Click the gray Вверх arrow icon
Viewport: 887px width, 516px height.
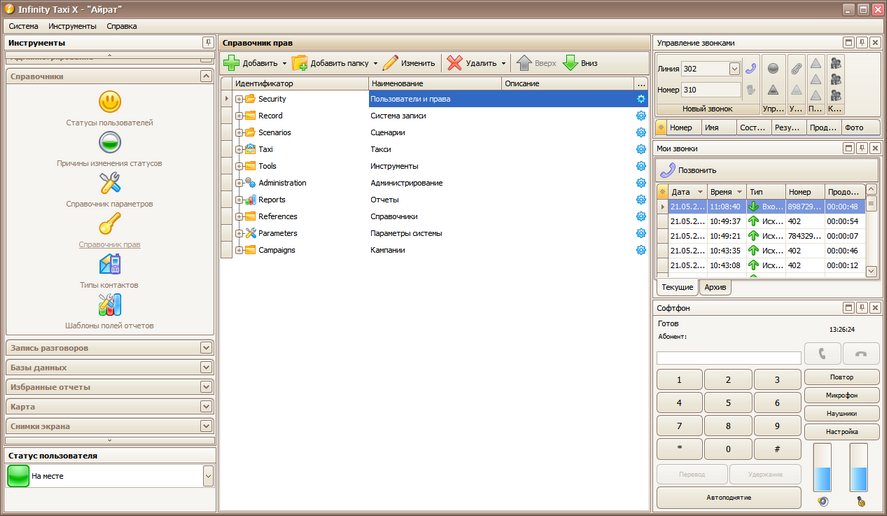tap(524, 63)
